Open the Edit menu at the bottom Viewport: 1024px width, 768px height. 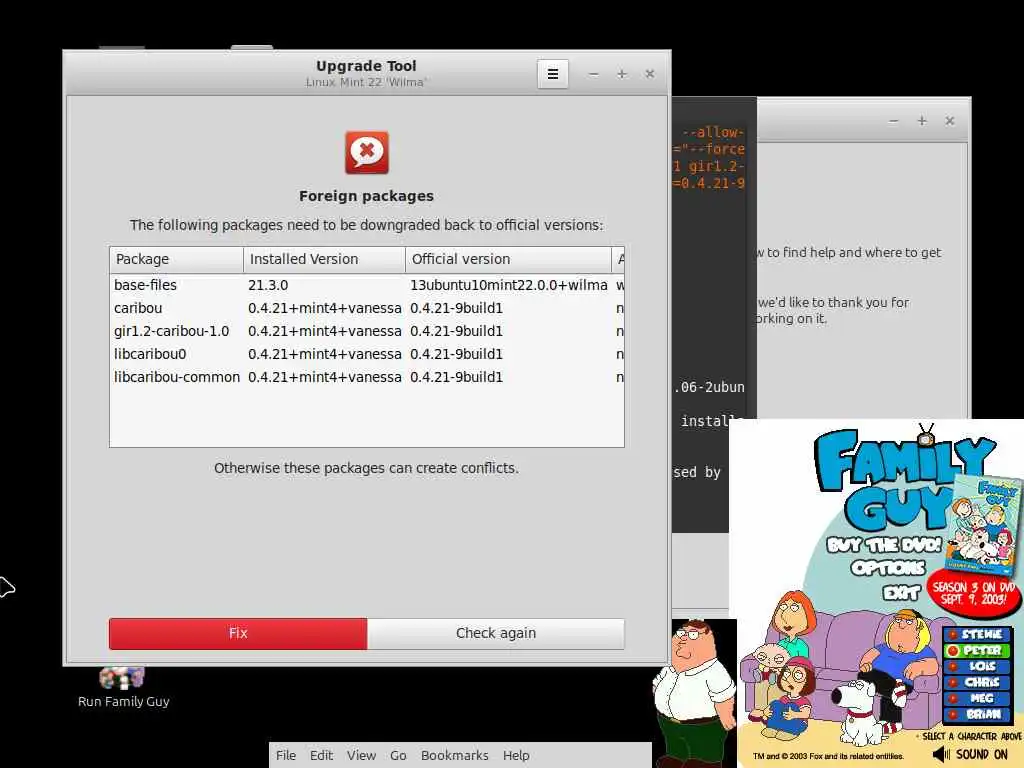tap(321, 756)
